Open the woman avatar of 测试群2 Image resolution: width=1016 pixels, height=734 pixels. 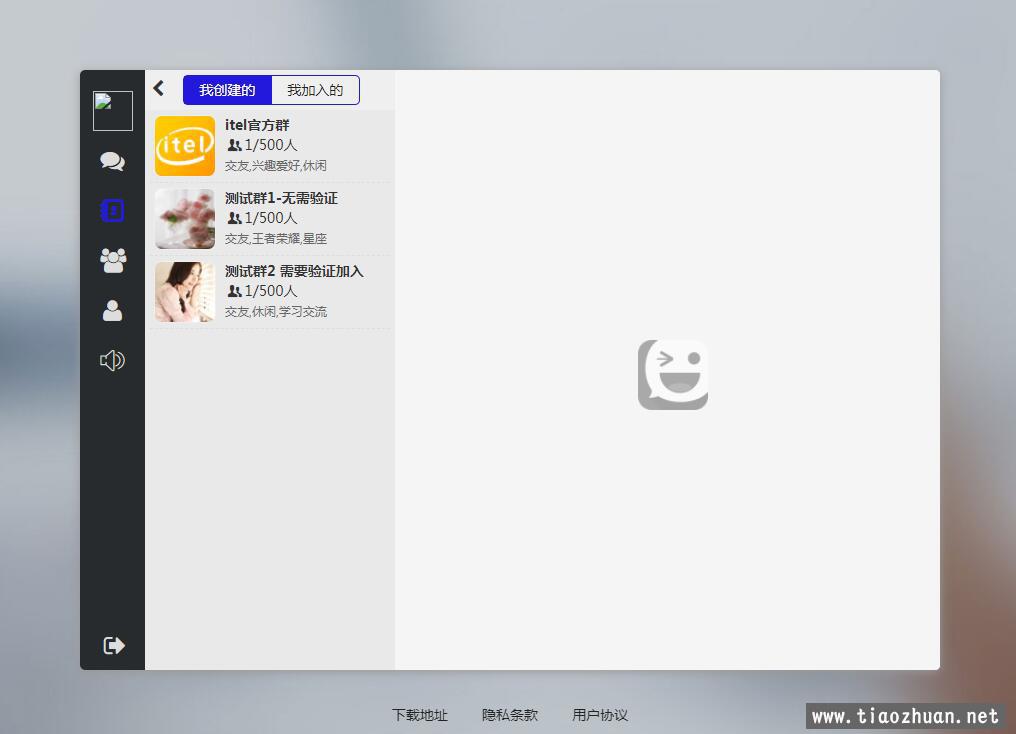click(185, 292)
